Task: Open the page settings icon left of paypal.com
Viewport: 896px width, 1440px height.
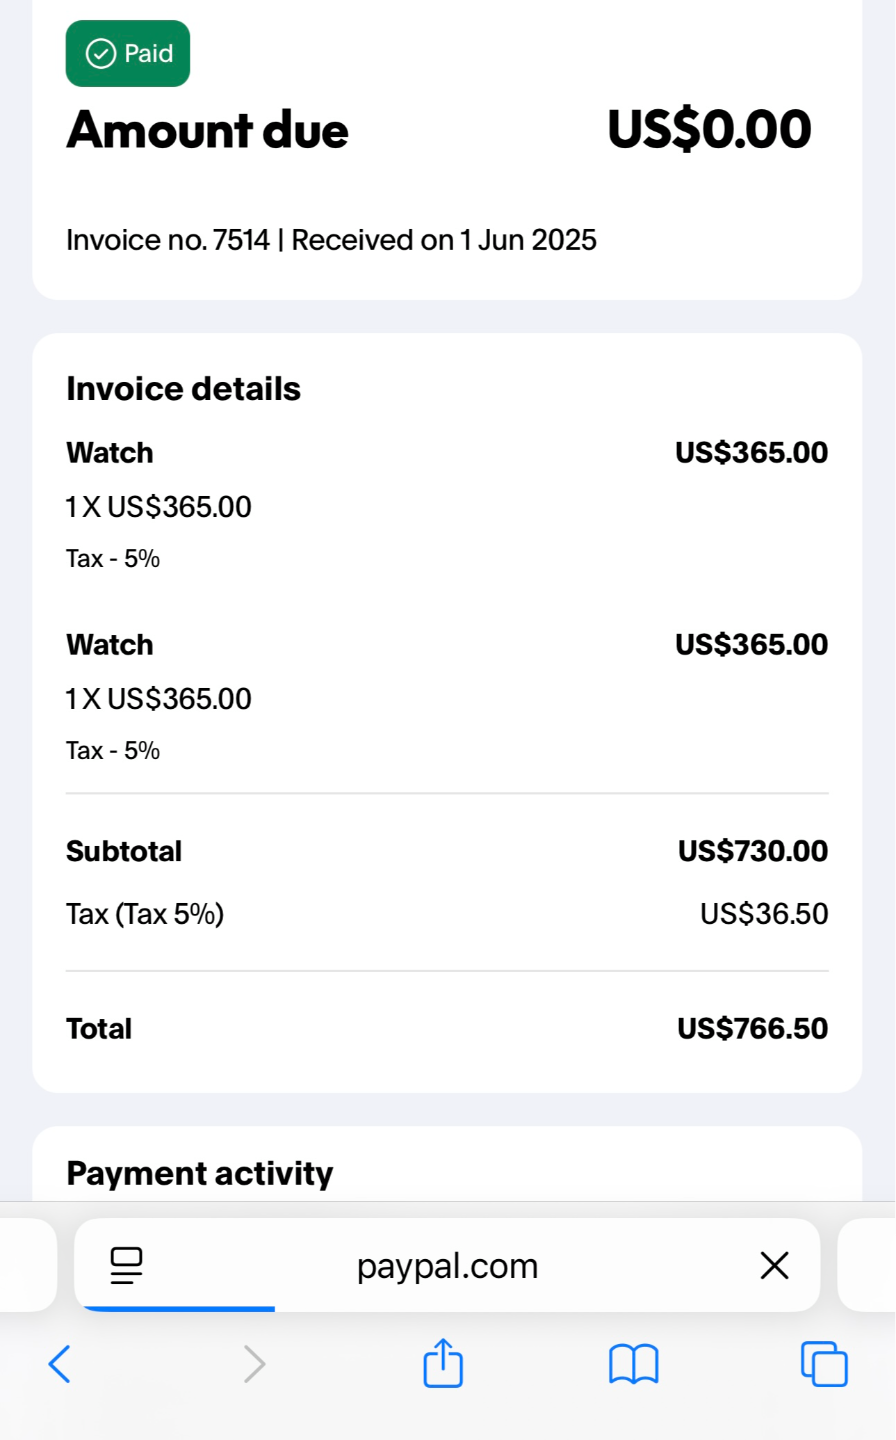Action: [127, 1266]
